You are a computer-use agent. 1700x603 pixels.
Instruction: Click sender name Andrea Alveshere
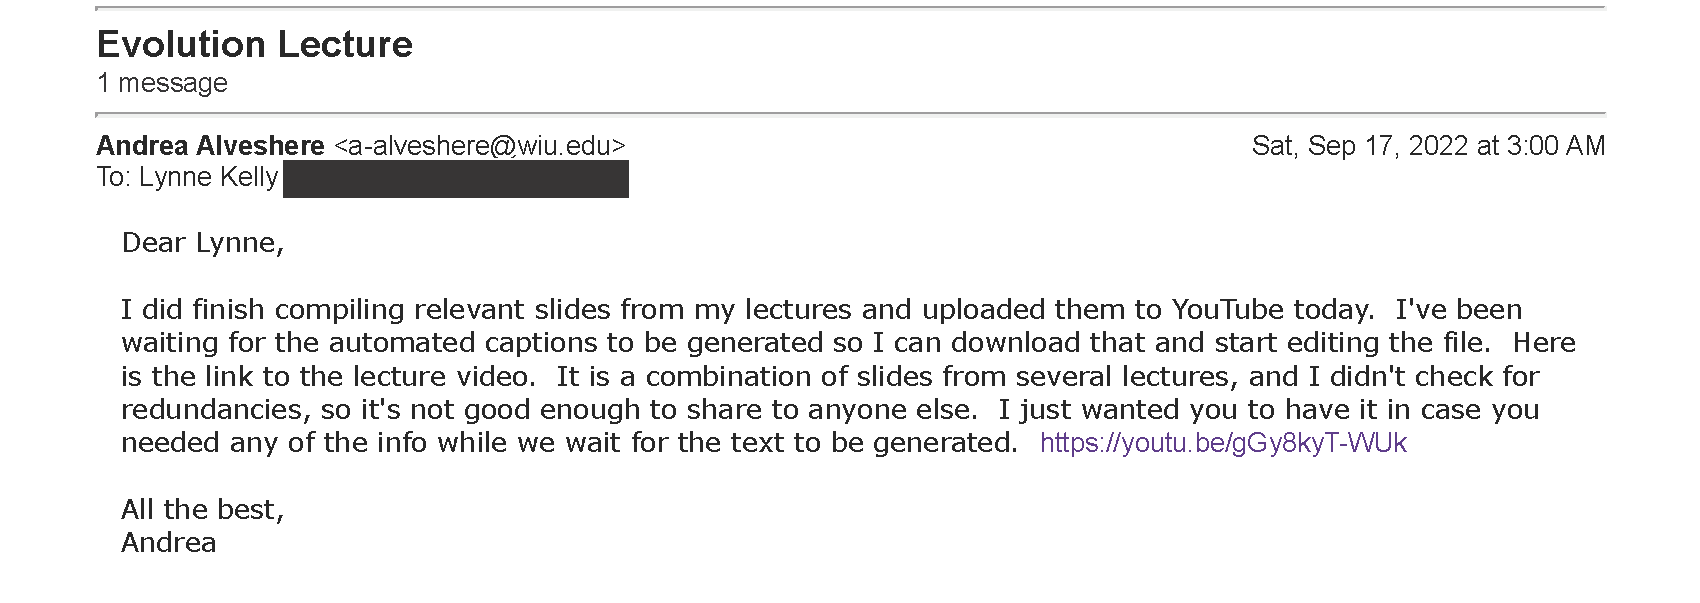pos(210,146)
